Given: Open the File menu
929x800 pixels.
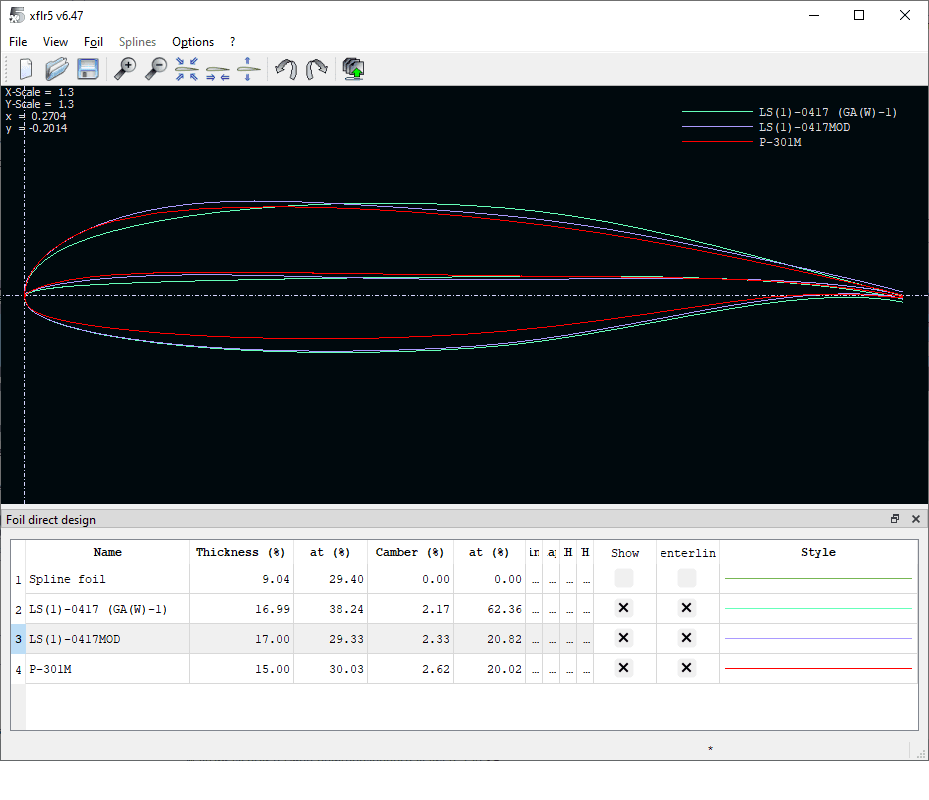Looking at the screenshot, I should [x=18, y=42].
